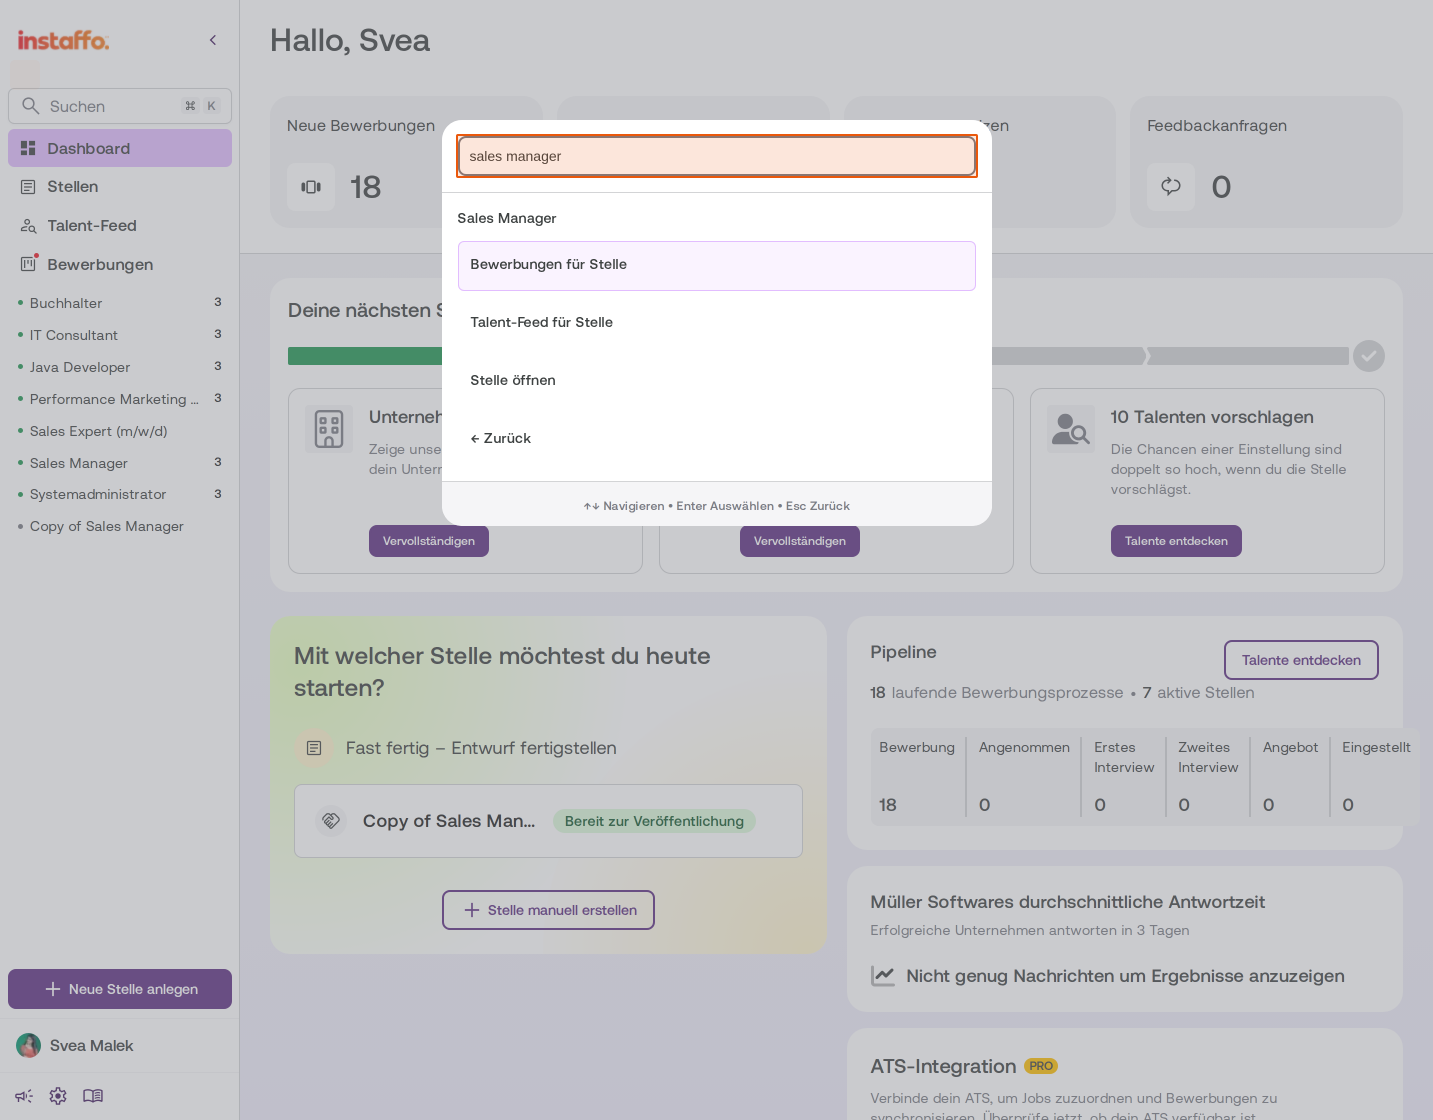1433x1120 pixels.
Task: Click the progress completion checkmark circle
Action: (x=1369, y=356)
